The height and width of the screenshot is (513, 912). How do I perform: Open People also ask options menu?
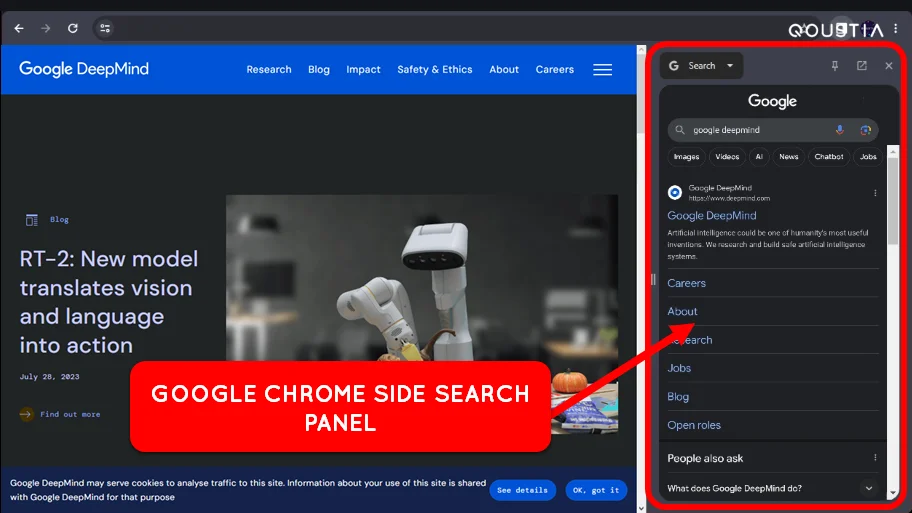[875, 458]
